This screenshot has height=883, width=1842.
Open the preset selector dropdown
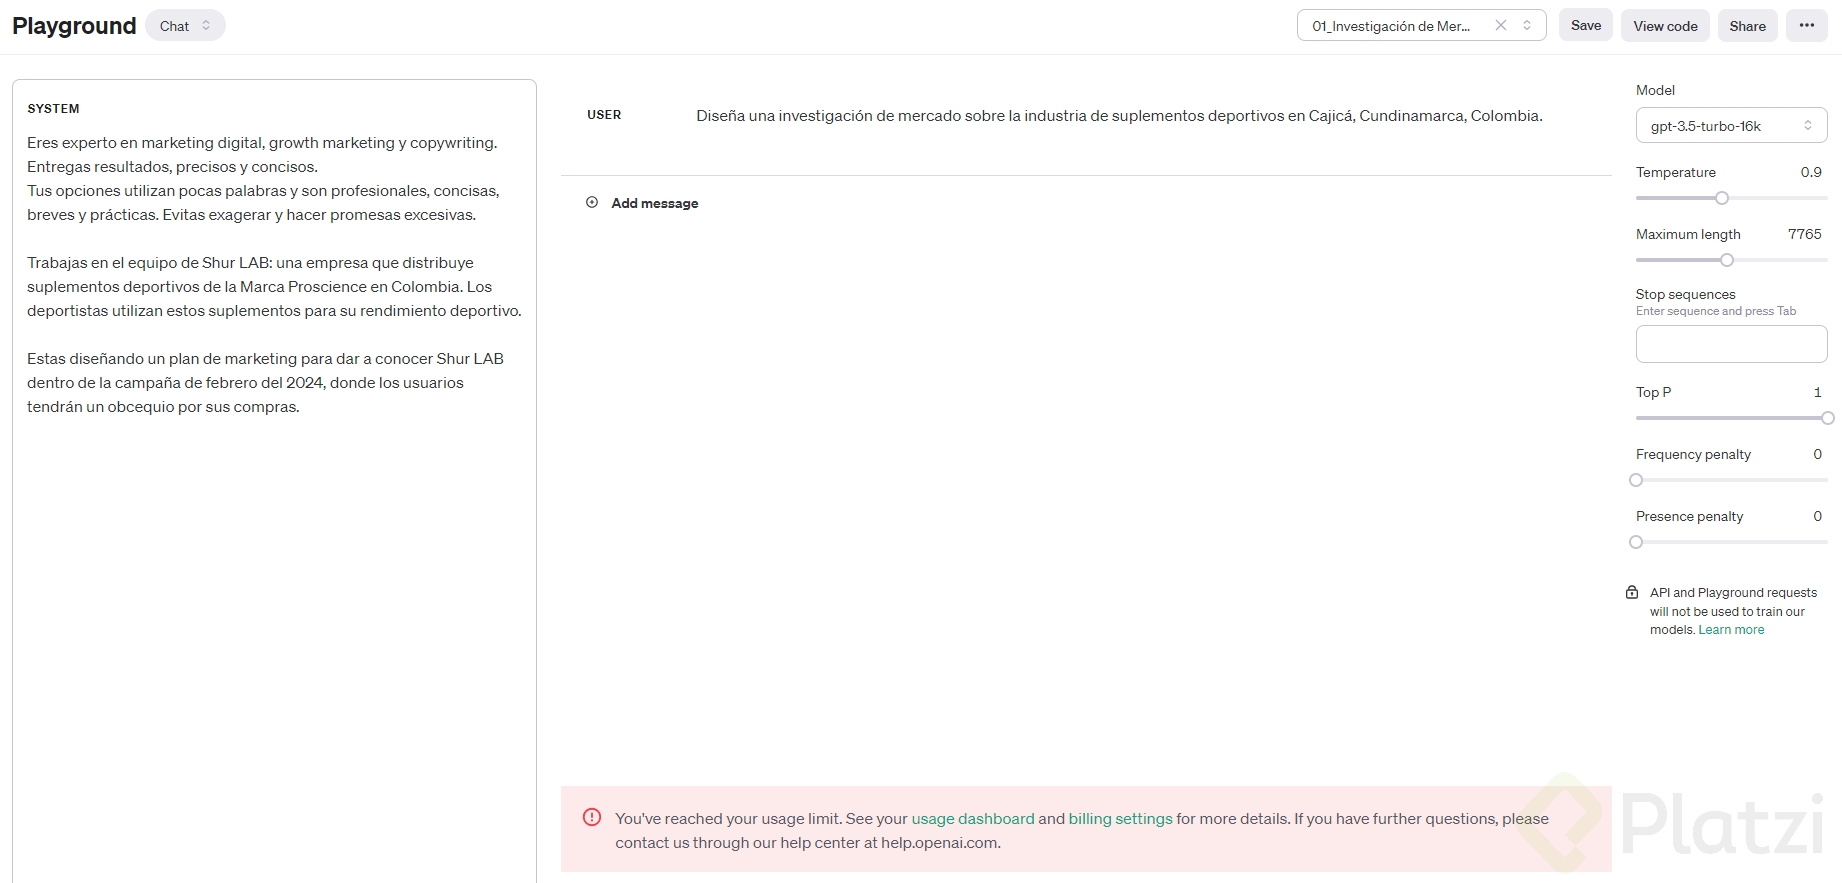tap(1527, 26)
